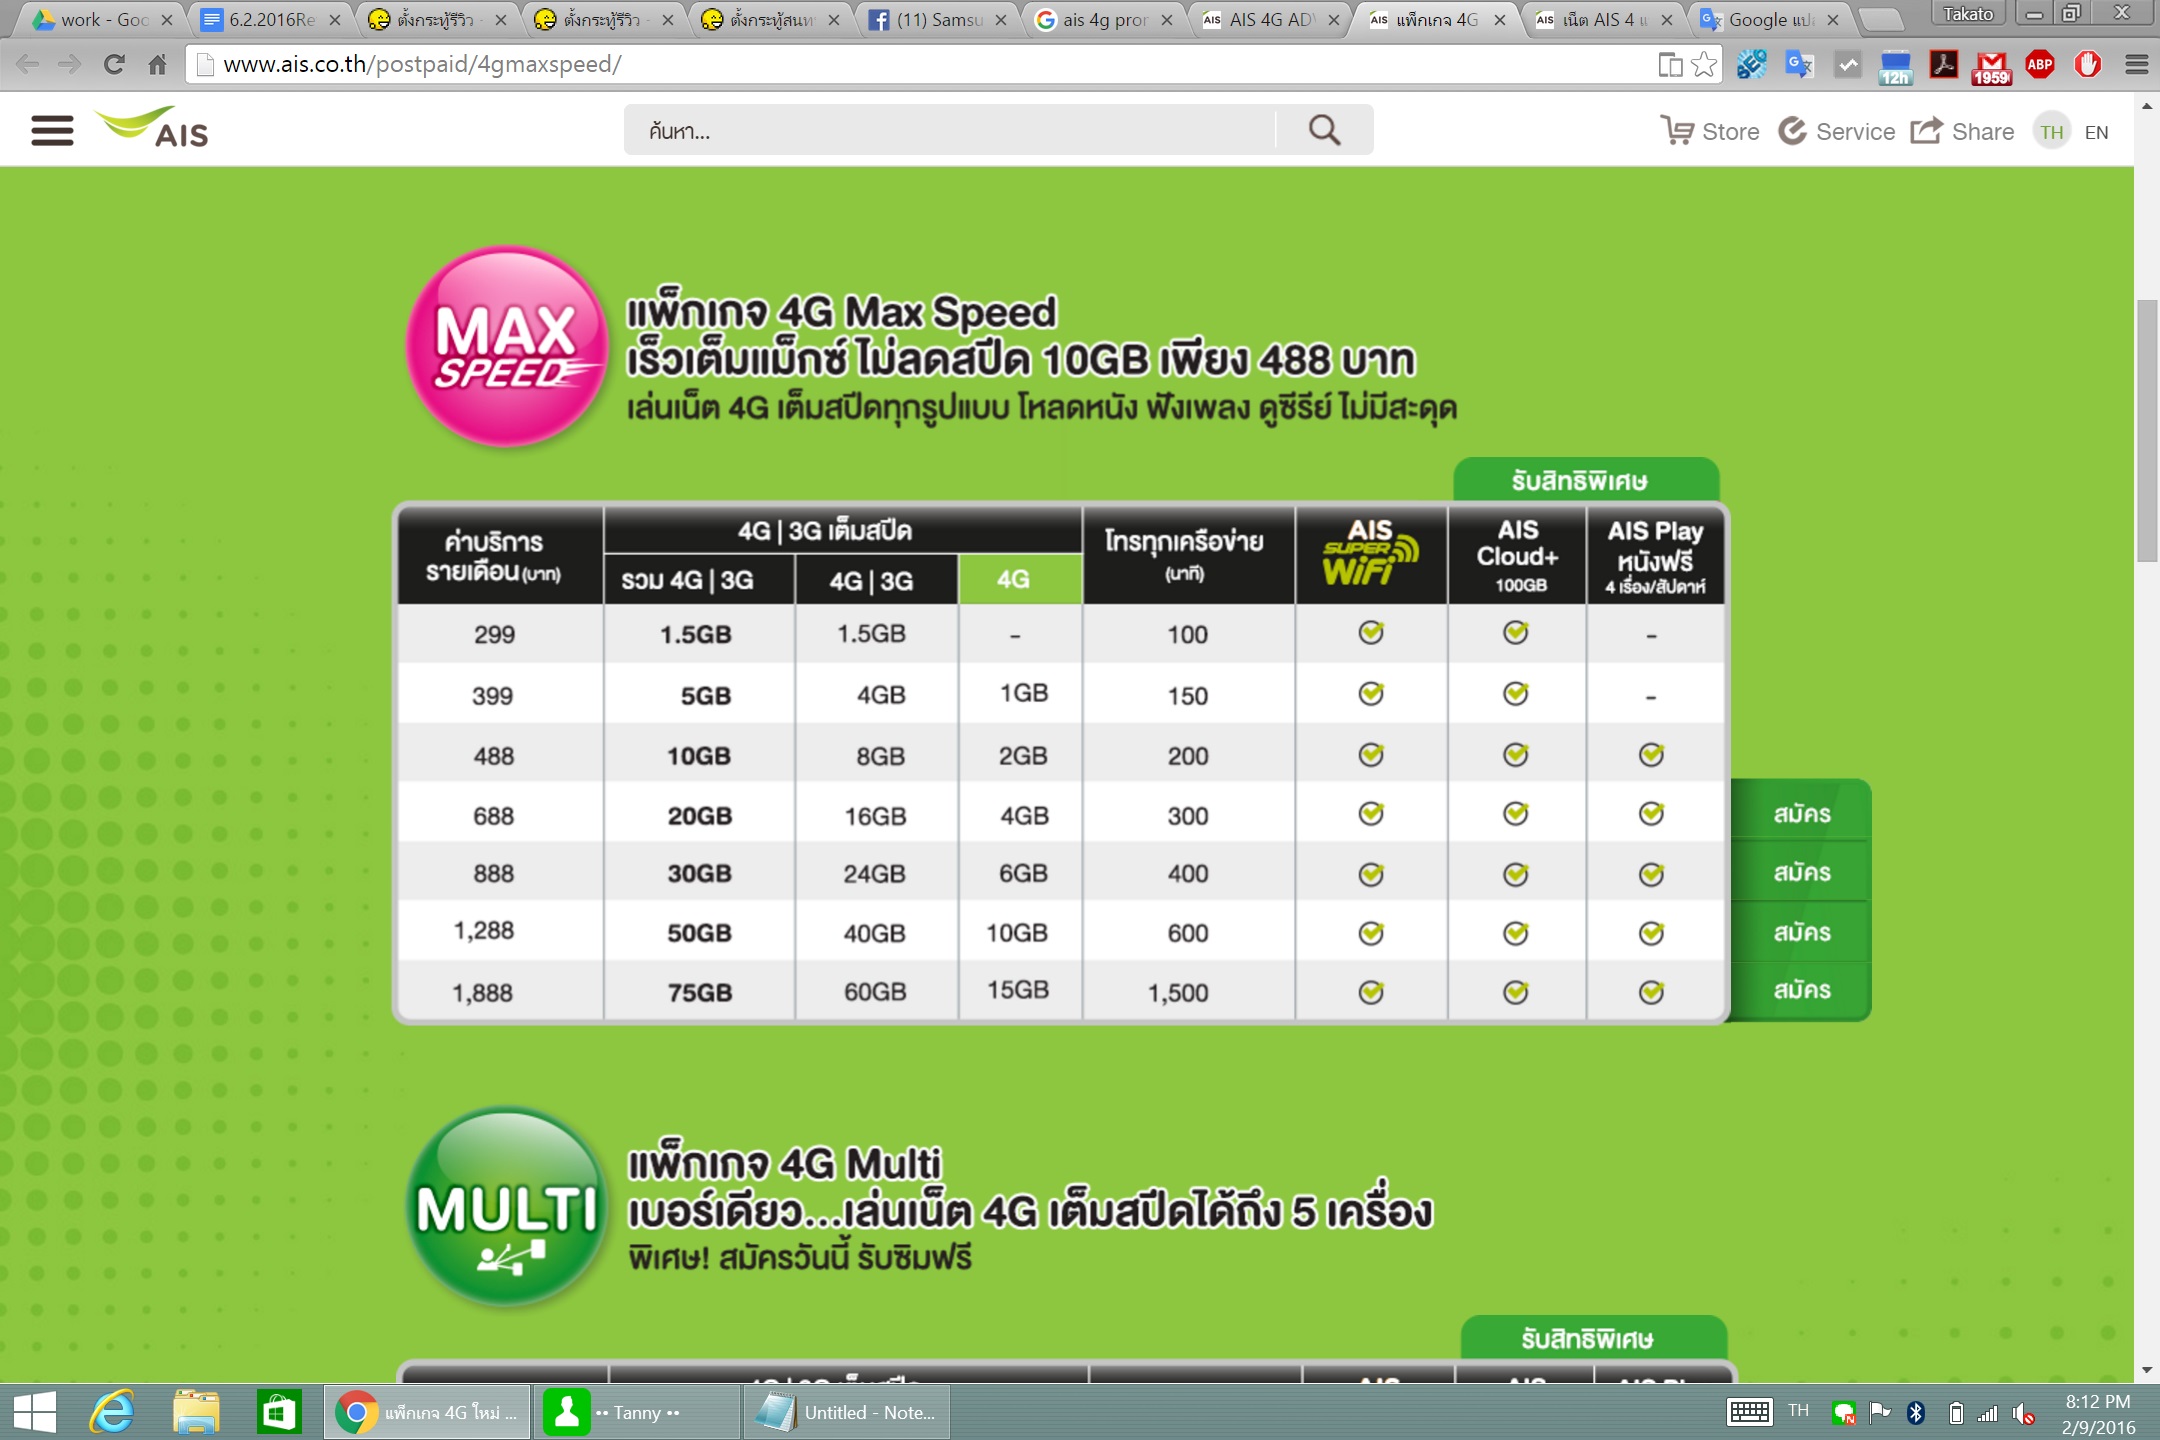Viewport: 2160px width, 1440px height.
Task: Open the AIS hamburger menu
Action: (x=52, y=131)
